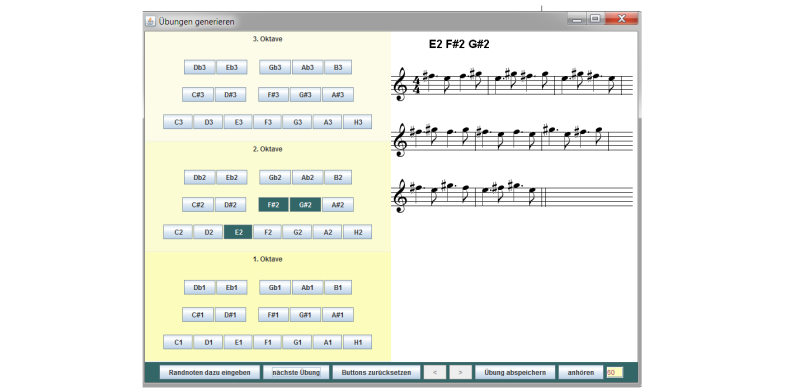Toggle off the selected G#2 button
This screenshot has height=390, width=800.
point(305,205)
